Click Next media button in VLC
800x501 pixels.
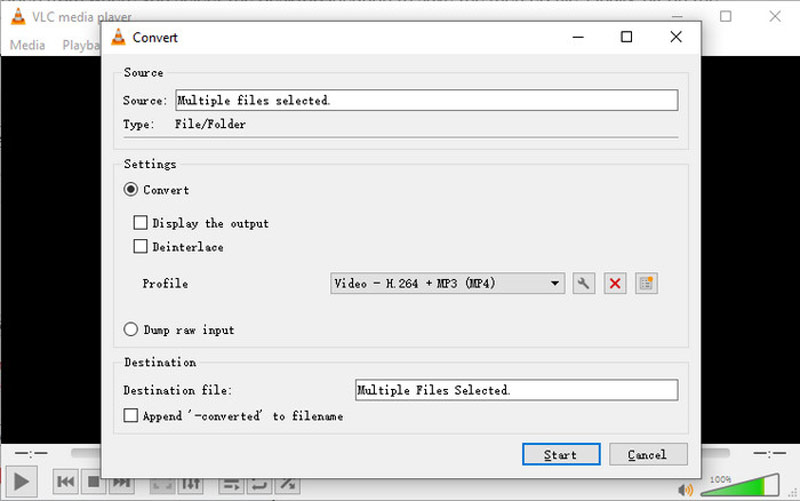[121, 484]
